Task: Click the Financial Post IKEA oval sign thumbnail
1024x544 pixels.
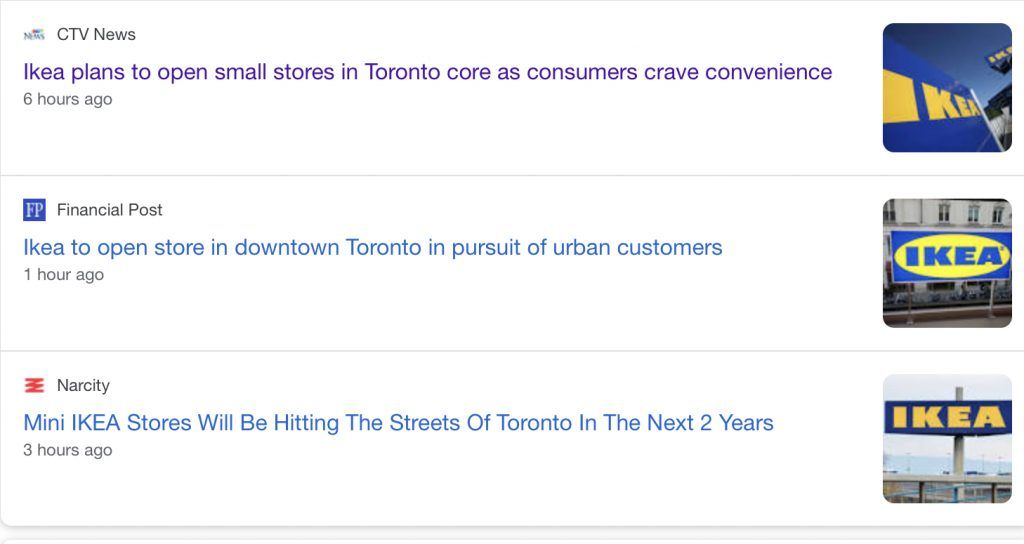Action: point(947,263)
